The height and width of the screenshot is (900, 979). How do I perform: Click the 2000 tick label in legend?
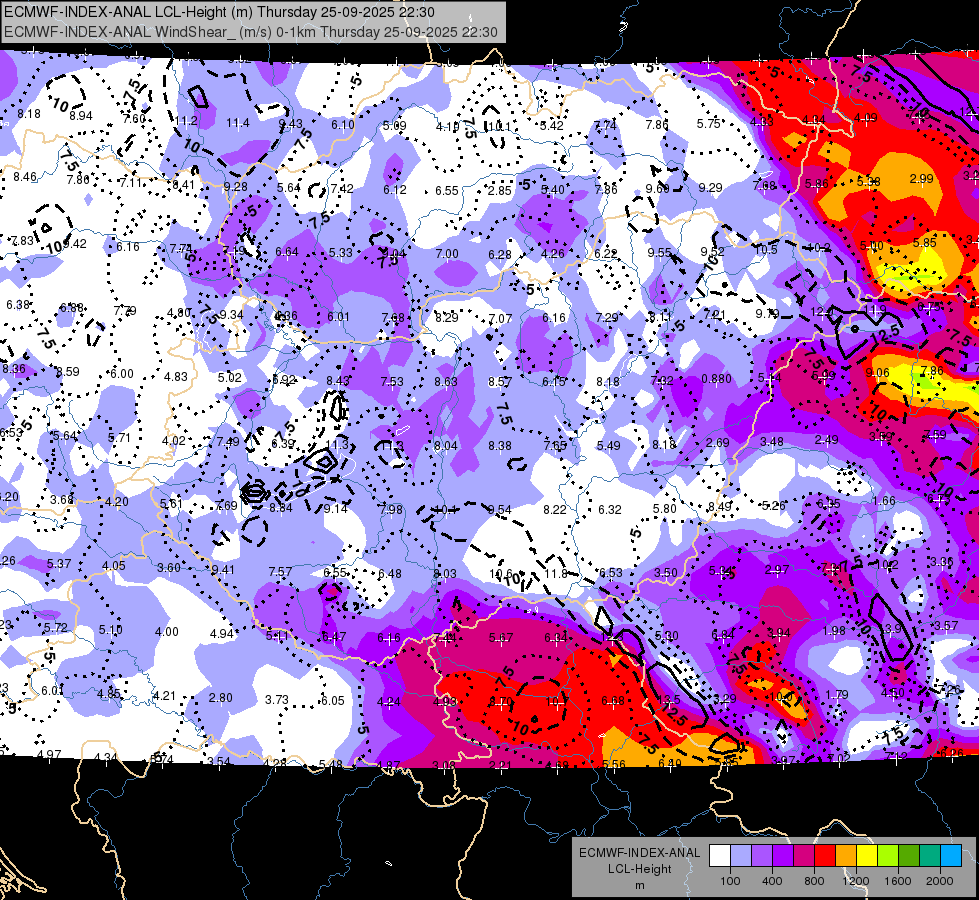click(940, 881)
